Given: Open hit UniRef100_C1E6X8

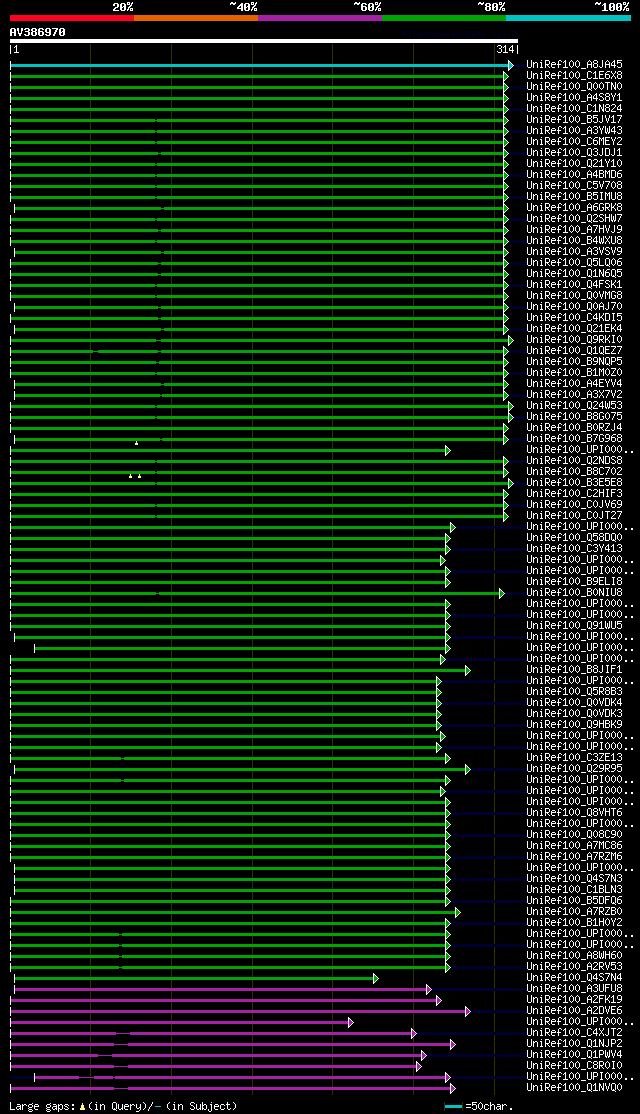Looking at the screenshot, I should [x=575, y=75].
